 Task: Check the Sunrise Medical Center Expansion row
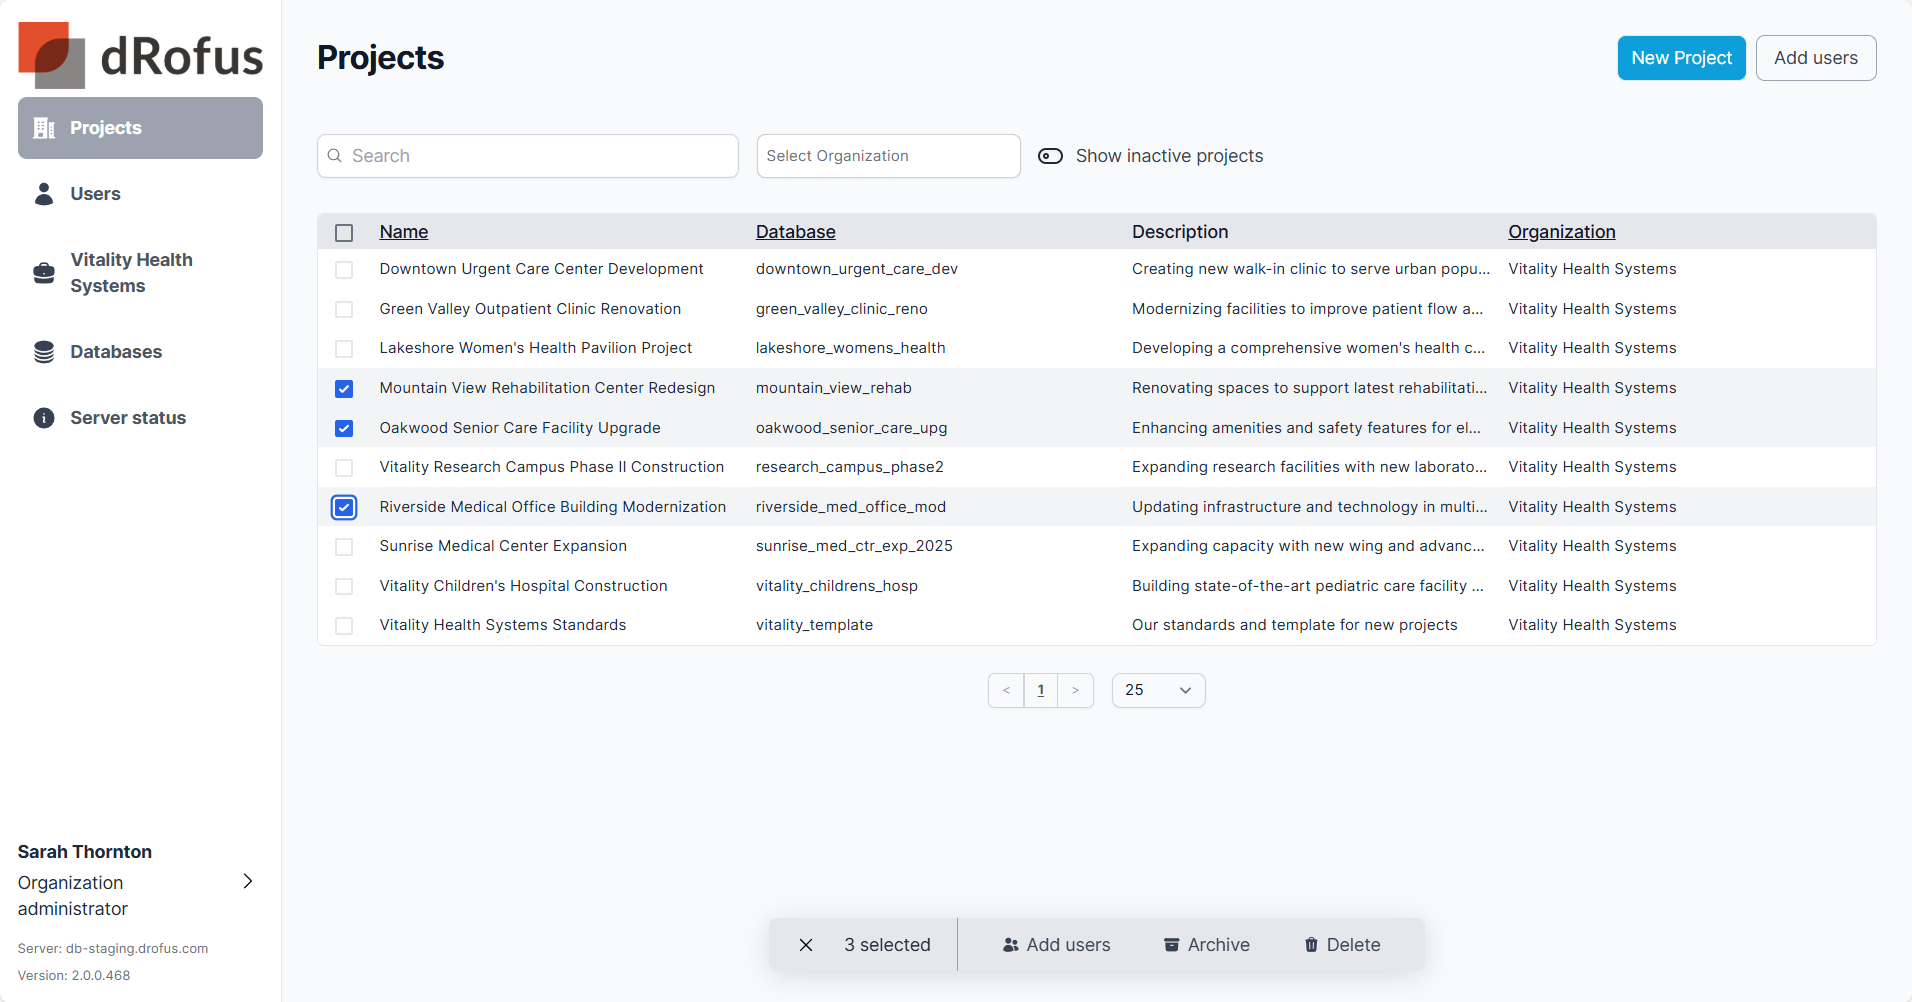tap(344, 547)
